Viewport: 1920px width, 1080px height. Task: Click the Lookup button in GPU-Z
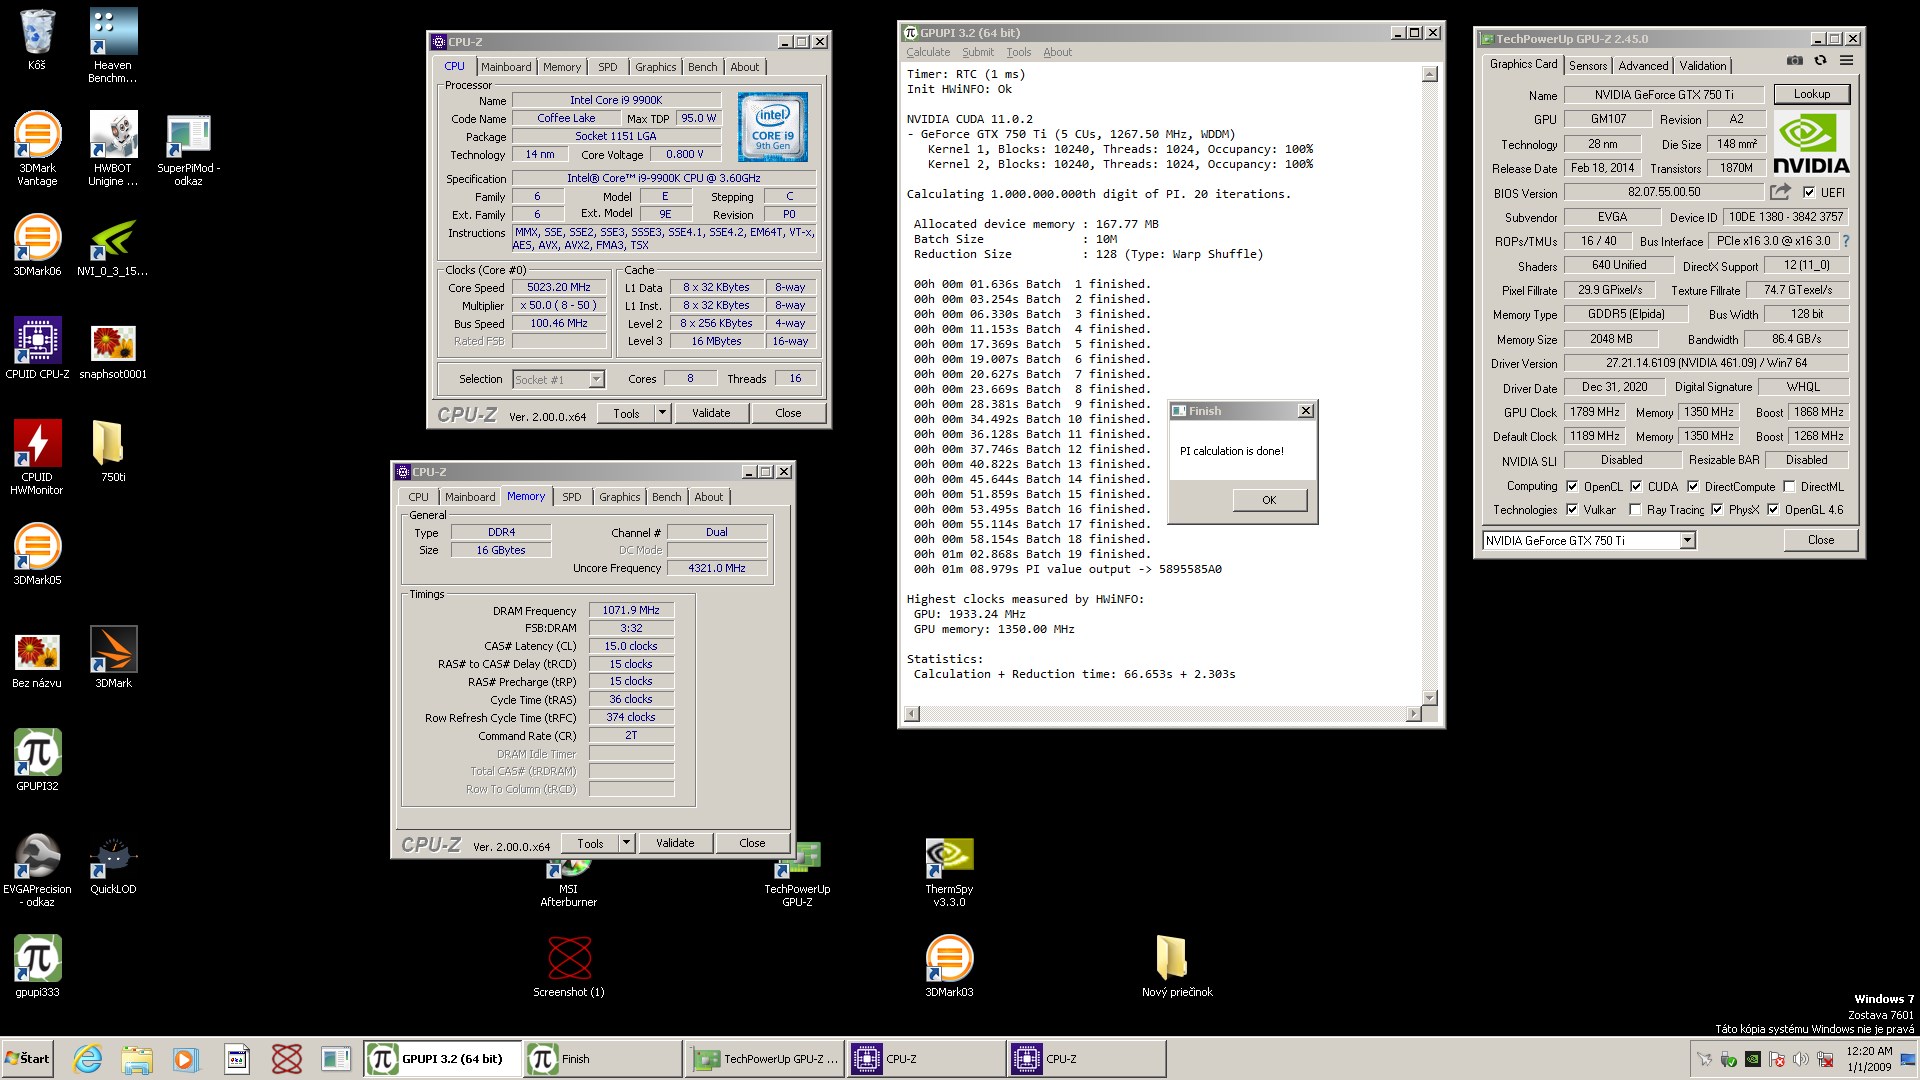[x=1811, y=94]
